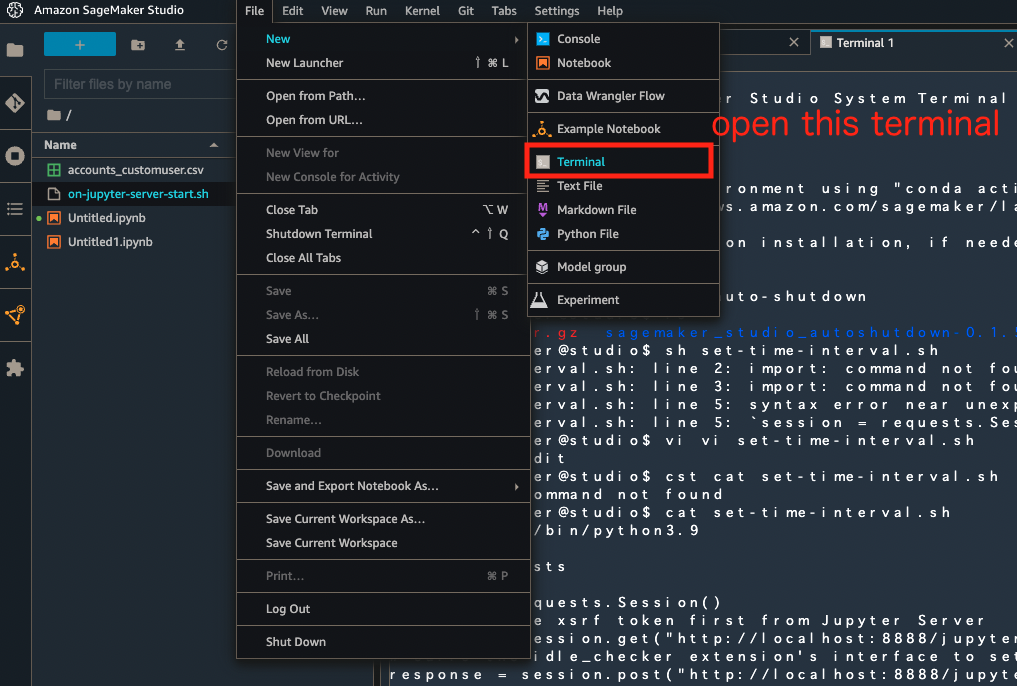The width and height of the screenshot is (1017, 686).
Task: Upload files using the upload arrow icon
Action: tap(180, 44)
